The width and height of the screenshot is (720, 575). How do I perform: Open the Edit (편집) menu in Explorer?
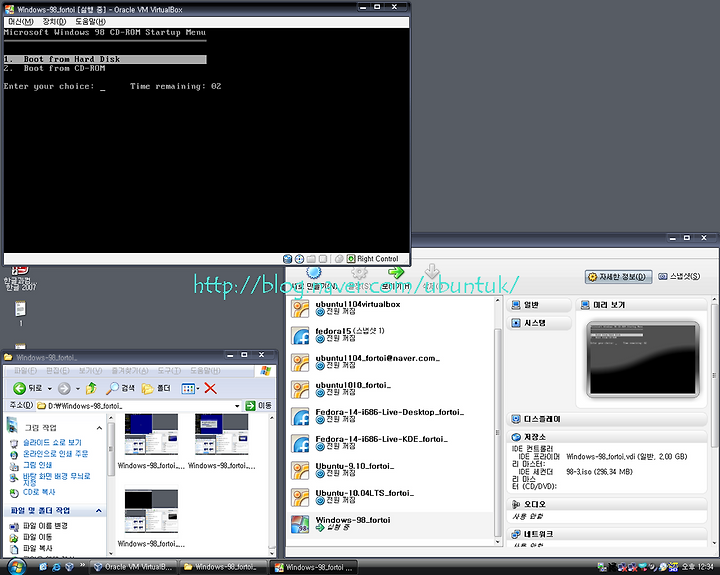(x=57, y=371)
